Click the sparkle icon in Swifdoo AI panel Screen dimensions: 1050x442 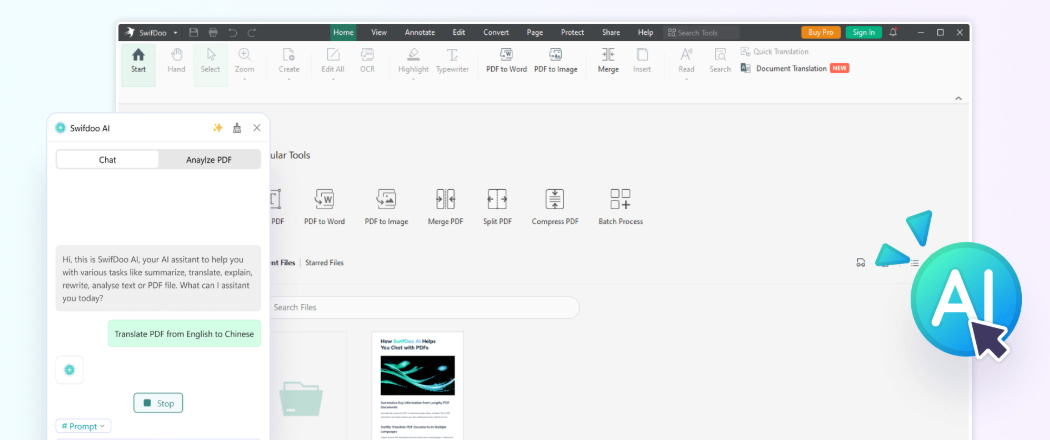pos(218,128)
